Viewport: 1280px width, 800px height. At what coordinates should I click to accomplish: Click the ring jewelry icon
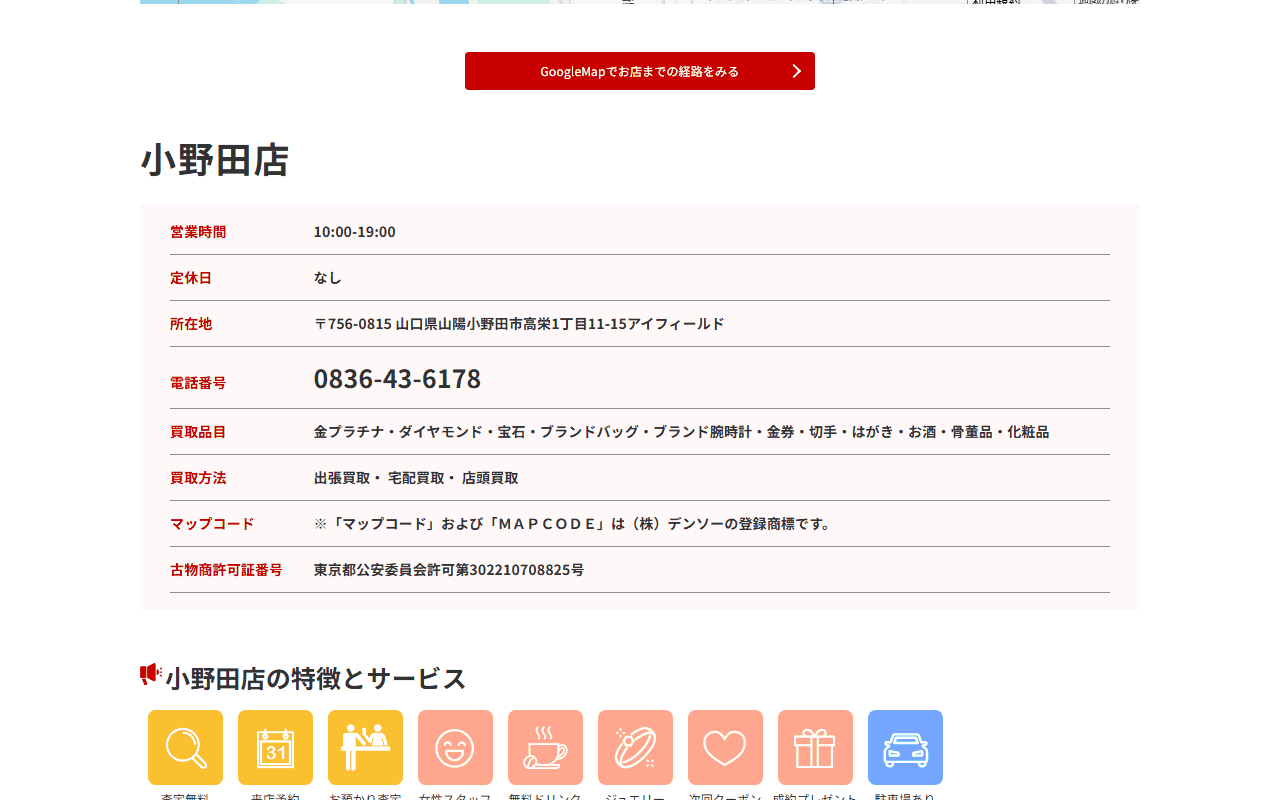pos(635,747)
